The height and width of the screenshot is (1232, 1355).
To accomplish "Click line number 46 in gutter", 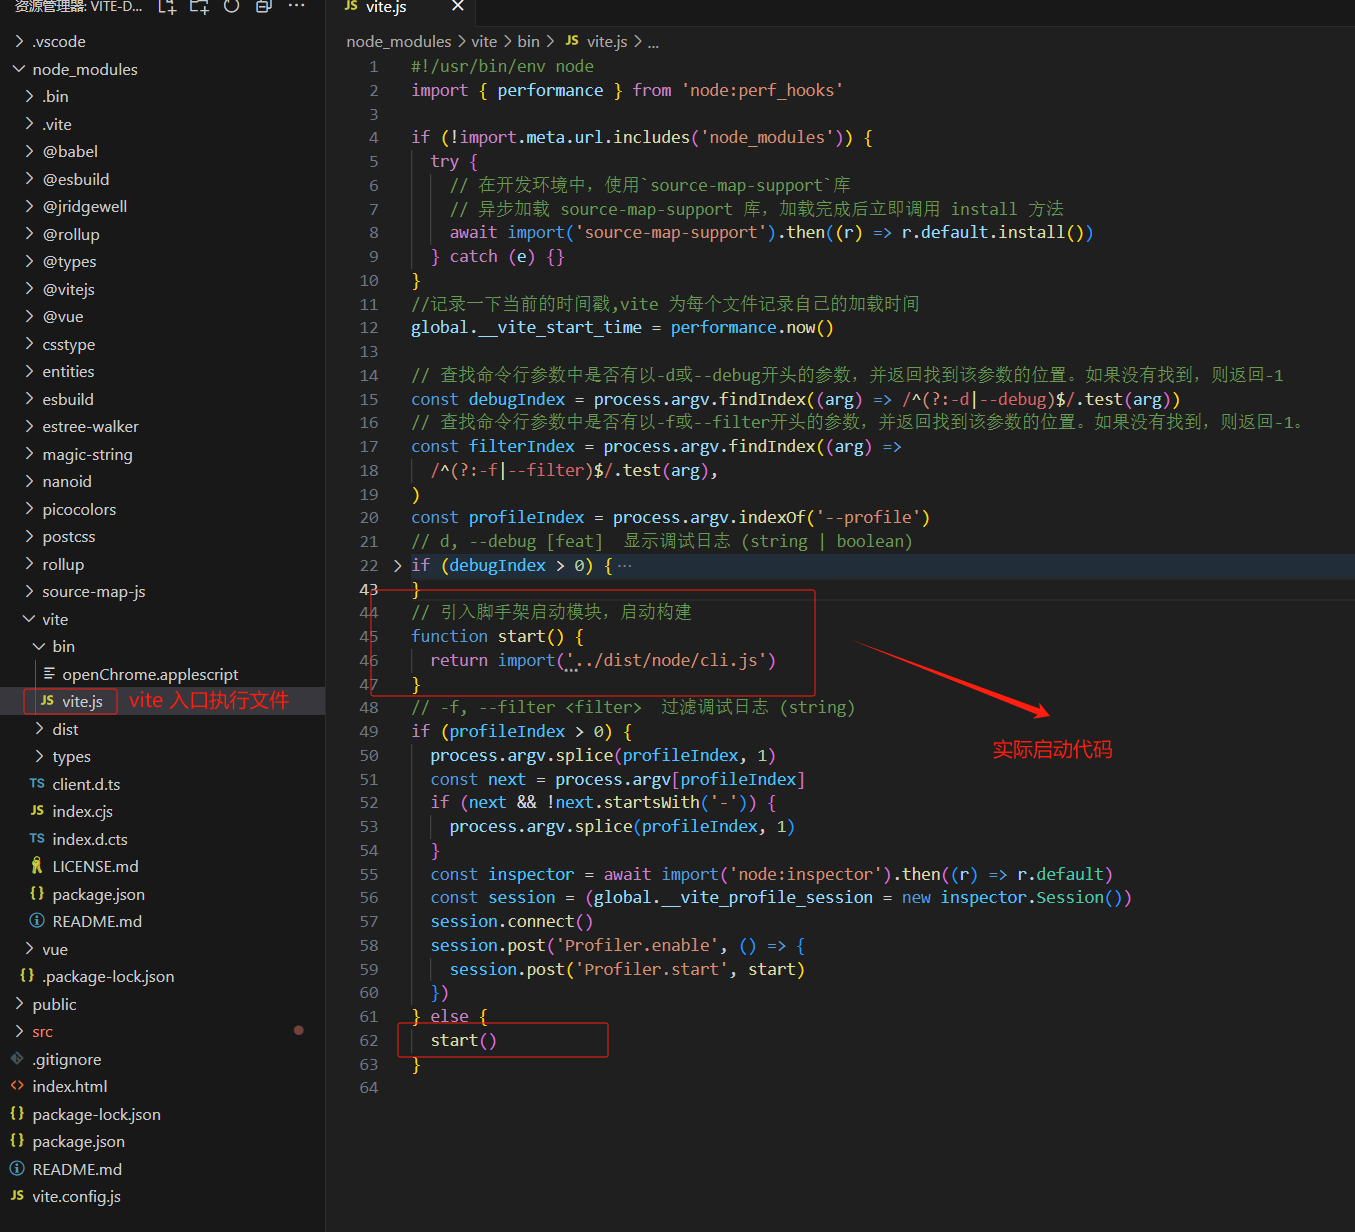I will point(369,660).
